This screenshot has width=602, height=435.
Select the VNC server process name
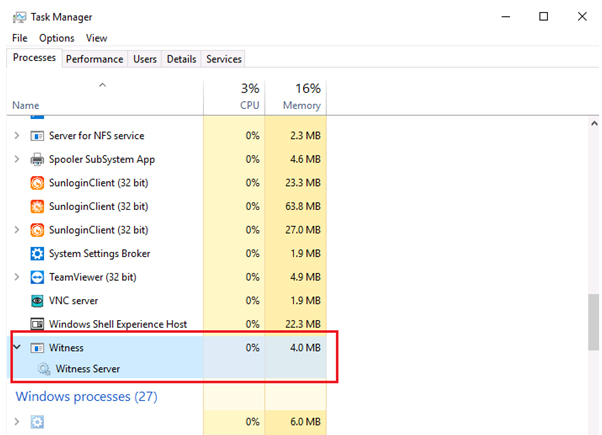(73, 301)
